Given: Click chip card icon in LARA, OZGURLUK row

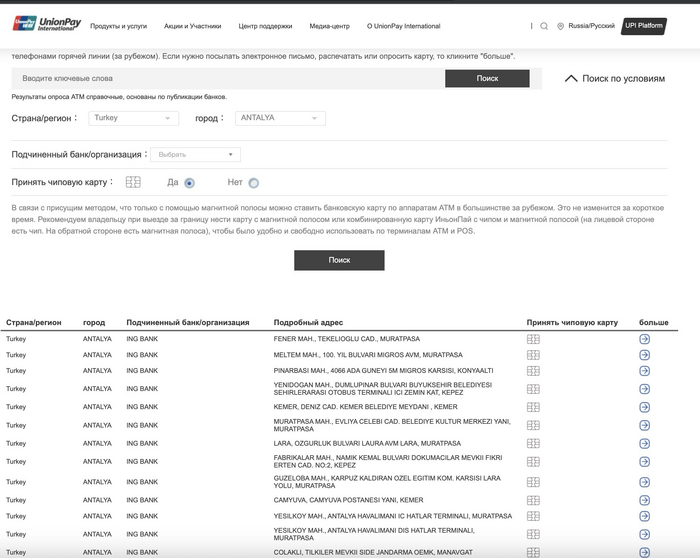Looking at the screenshot, I should coord(533,444).
